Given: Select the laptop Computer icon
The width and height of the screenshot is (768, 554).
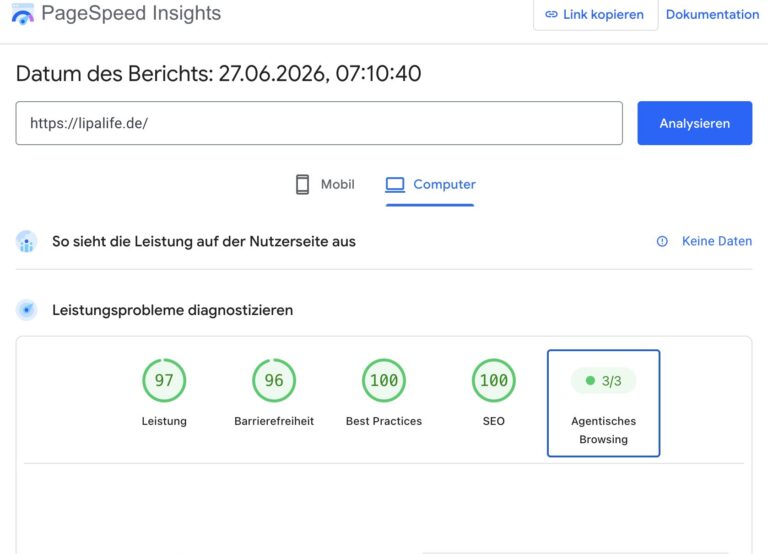Looking at the screenshot, I should coord(395,185).
